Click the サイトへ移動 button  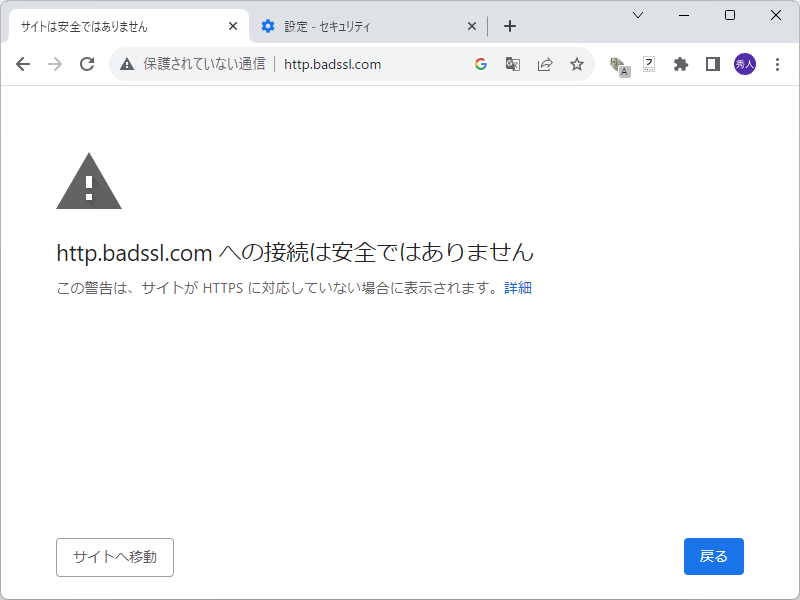[114, 557]
